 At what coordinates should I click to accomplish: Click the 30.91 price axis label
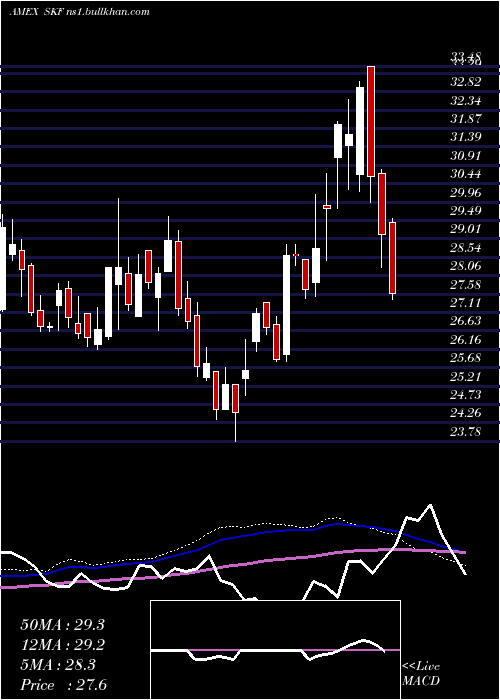466,156
